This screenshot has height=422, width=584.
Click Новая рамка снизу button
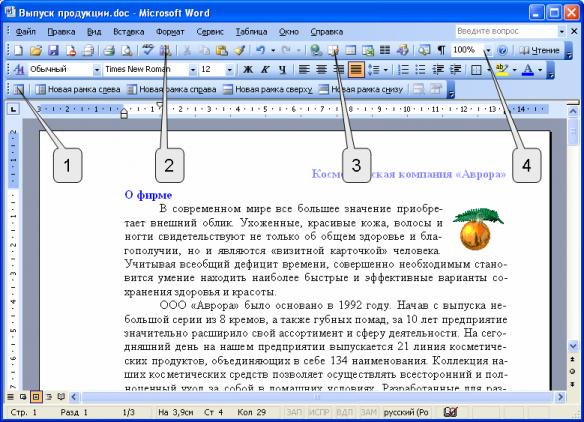coord(361,89)
